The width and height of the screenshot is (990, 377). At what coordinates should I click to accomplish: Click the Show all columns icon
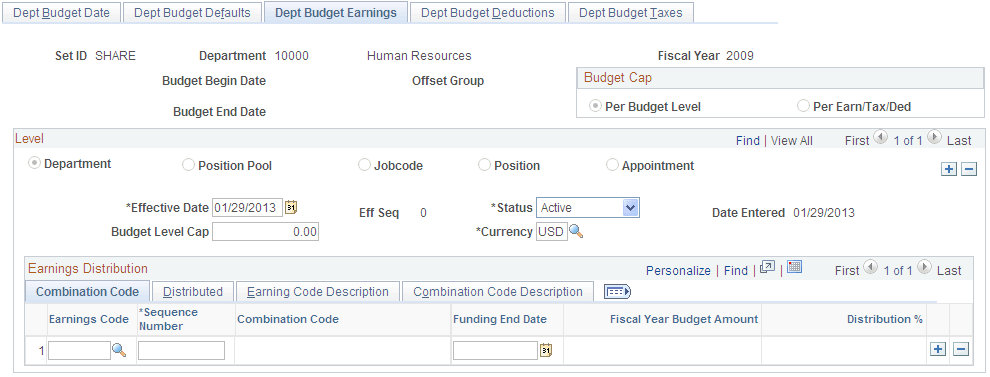[x=617, y=291]
